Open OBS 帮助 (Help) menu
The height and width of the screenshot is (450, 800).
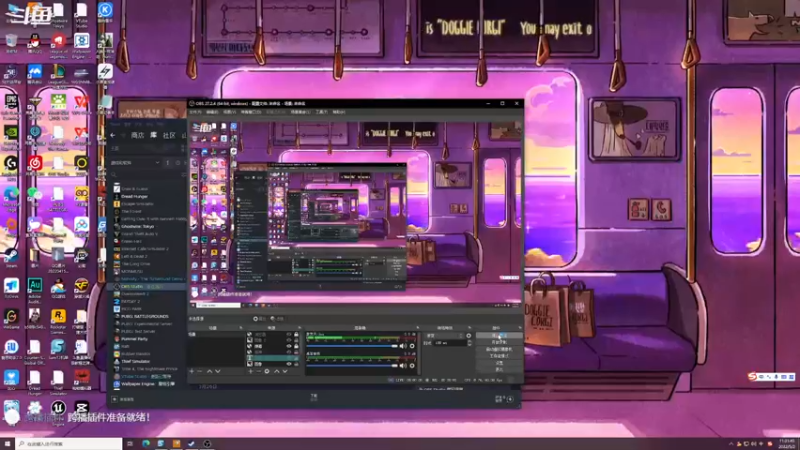339,112
